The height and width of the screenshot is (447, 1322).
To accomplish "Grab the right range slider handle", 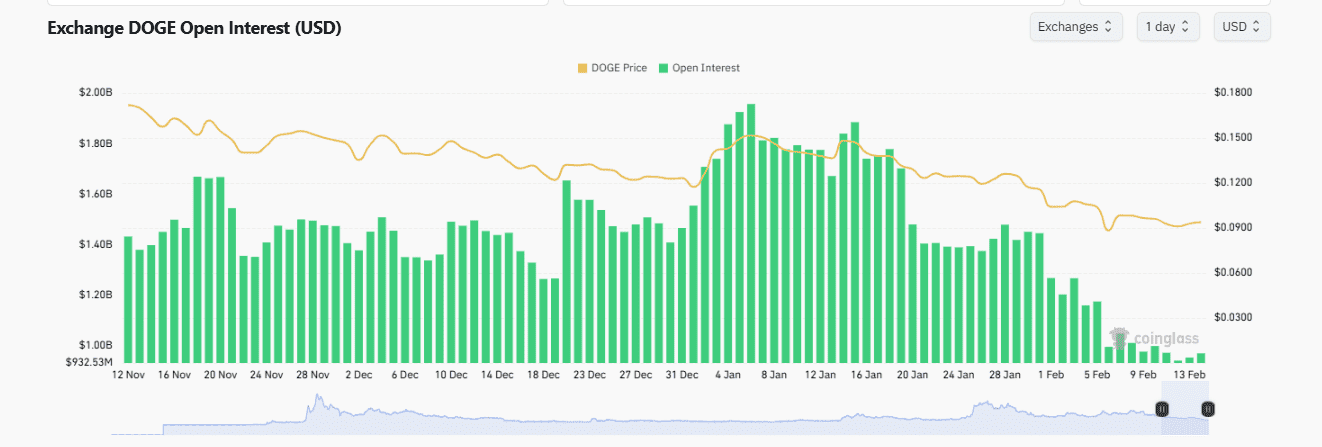I will pos(1207,409).
